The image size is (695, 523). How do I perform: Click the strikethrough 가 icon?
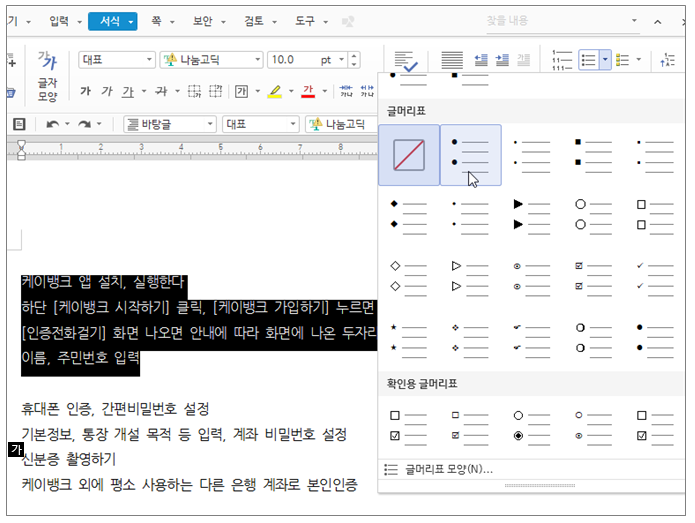pos(160,91)
